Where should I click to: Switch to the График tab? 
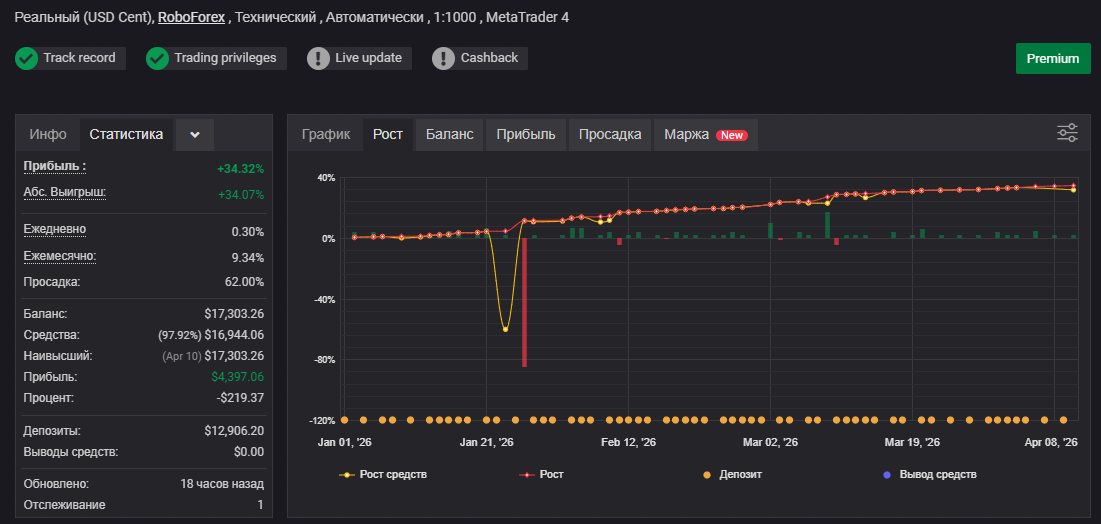tap(326, 135)
